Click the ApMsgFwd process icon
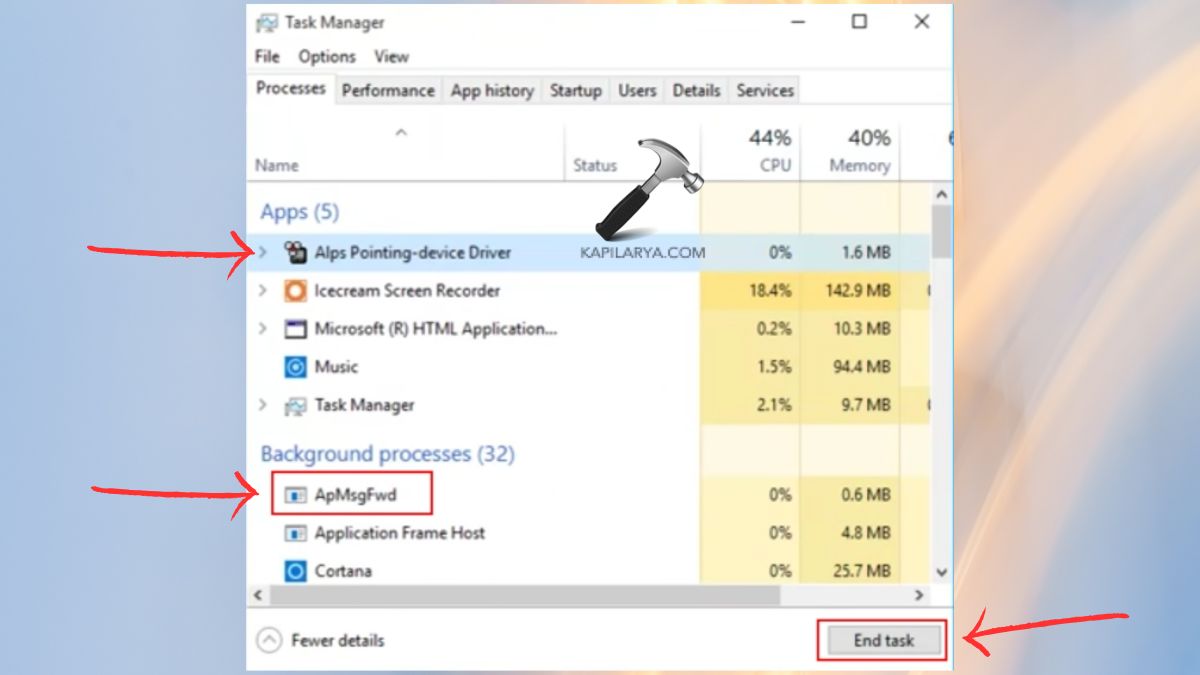Viewport: 1200px width, 675px height. (295, 494)
